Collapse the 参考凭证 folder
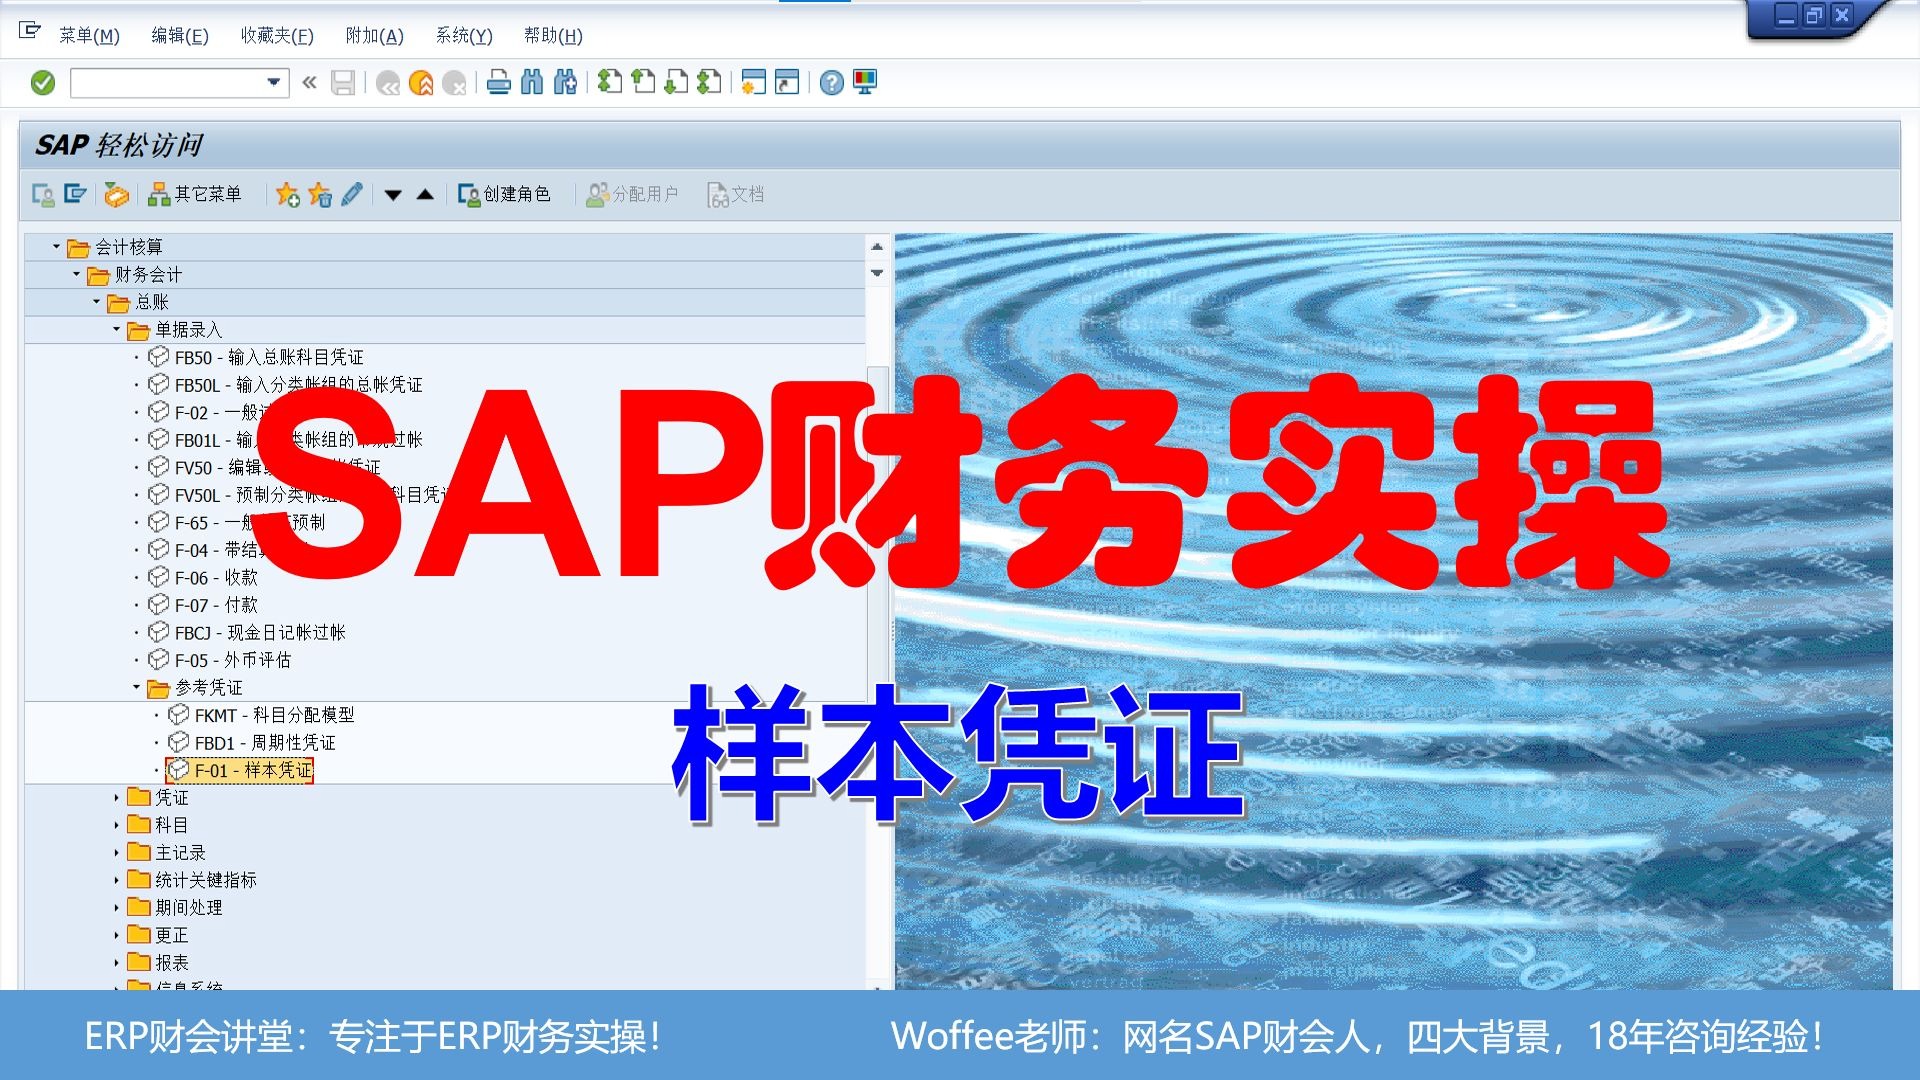Screen dimensions: 1920x1080 (x=136, y=688)
